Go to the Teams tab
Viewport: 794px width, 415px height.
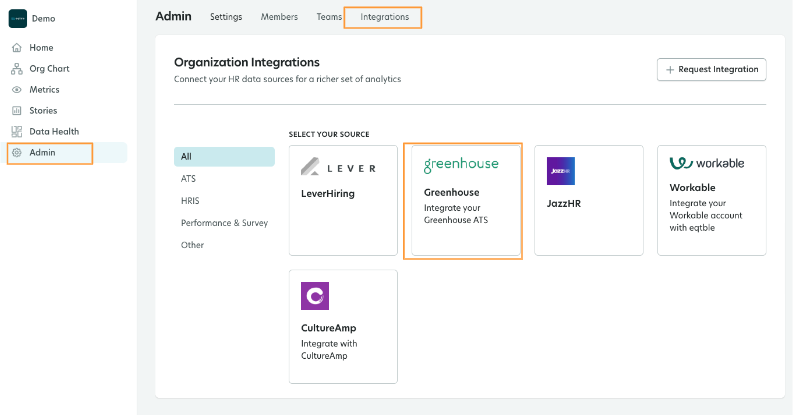point(329,17)
